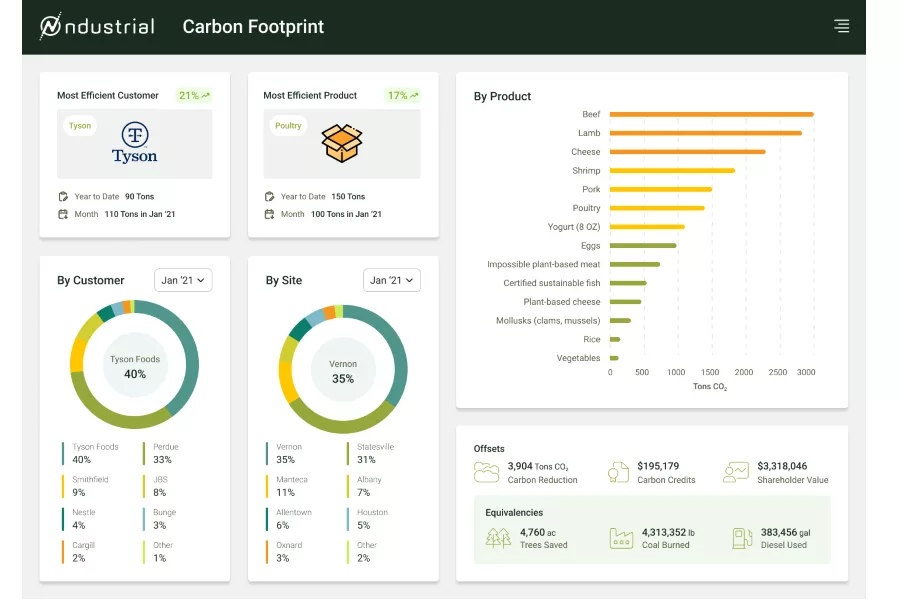Click the Shareholder Value icon
The height and width of the screenshot is (600, 900).
pos(737,472)
